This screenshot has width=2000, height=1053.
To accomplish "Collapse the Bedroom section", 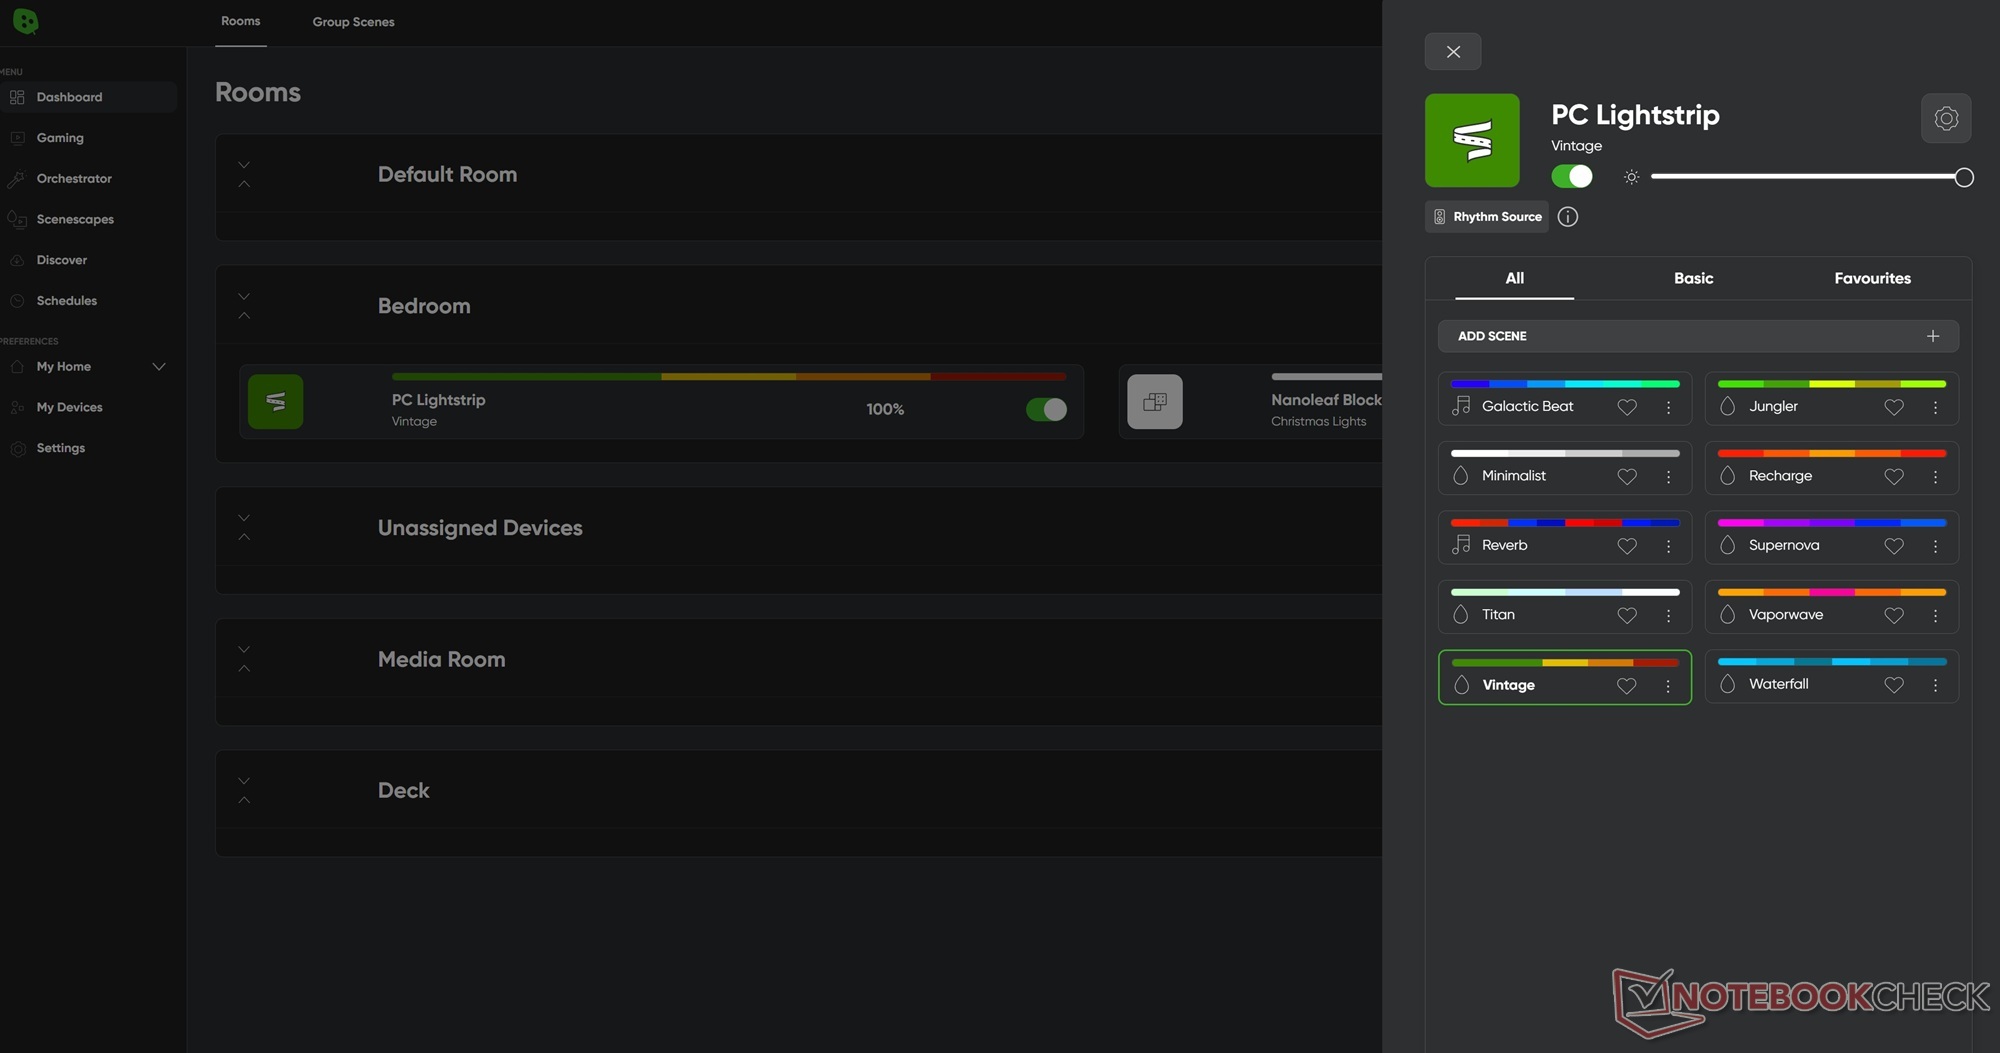I will [x=244, y=306].
